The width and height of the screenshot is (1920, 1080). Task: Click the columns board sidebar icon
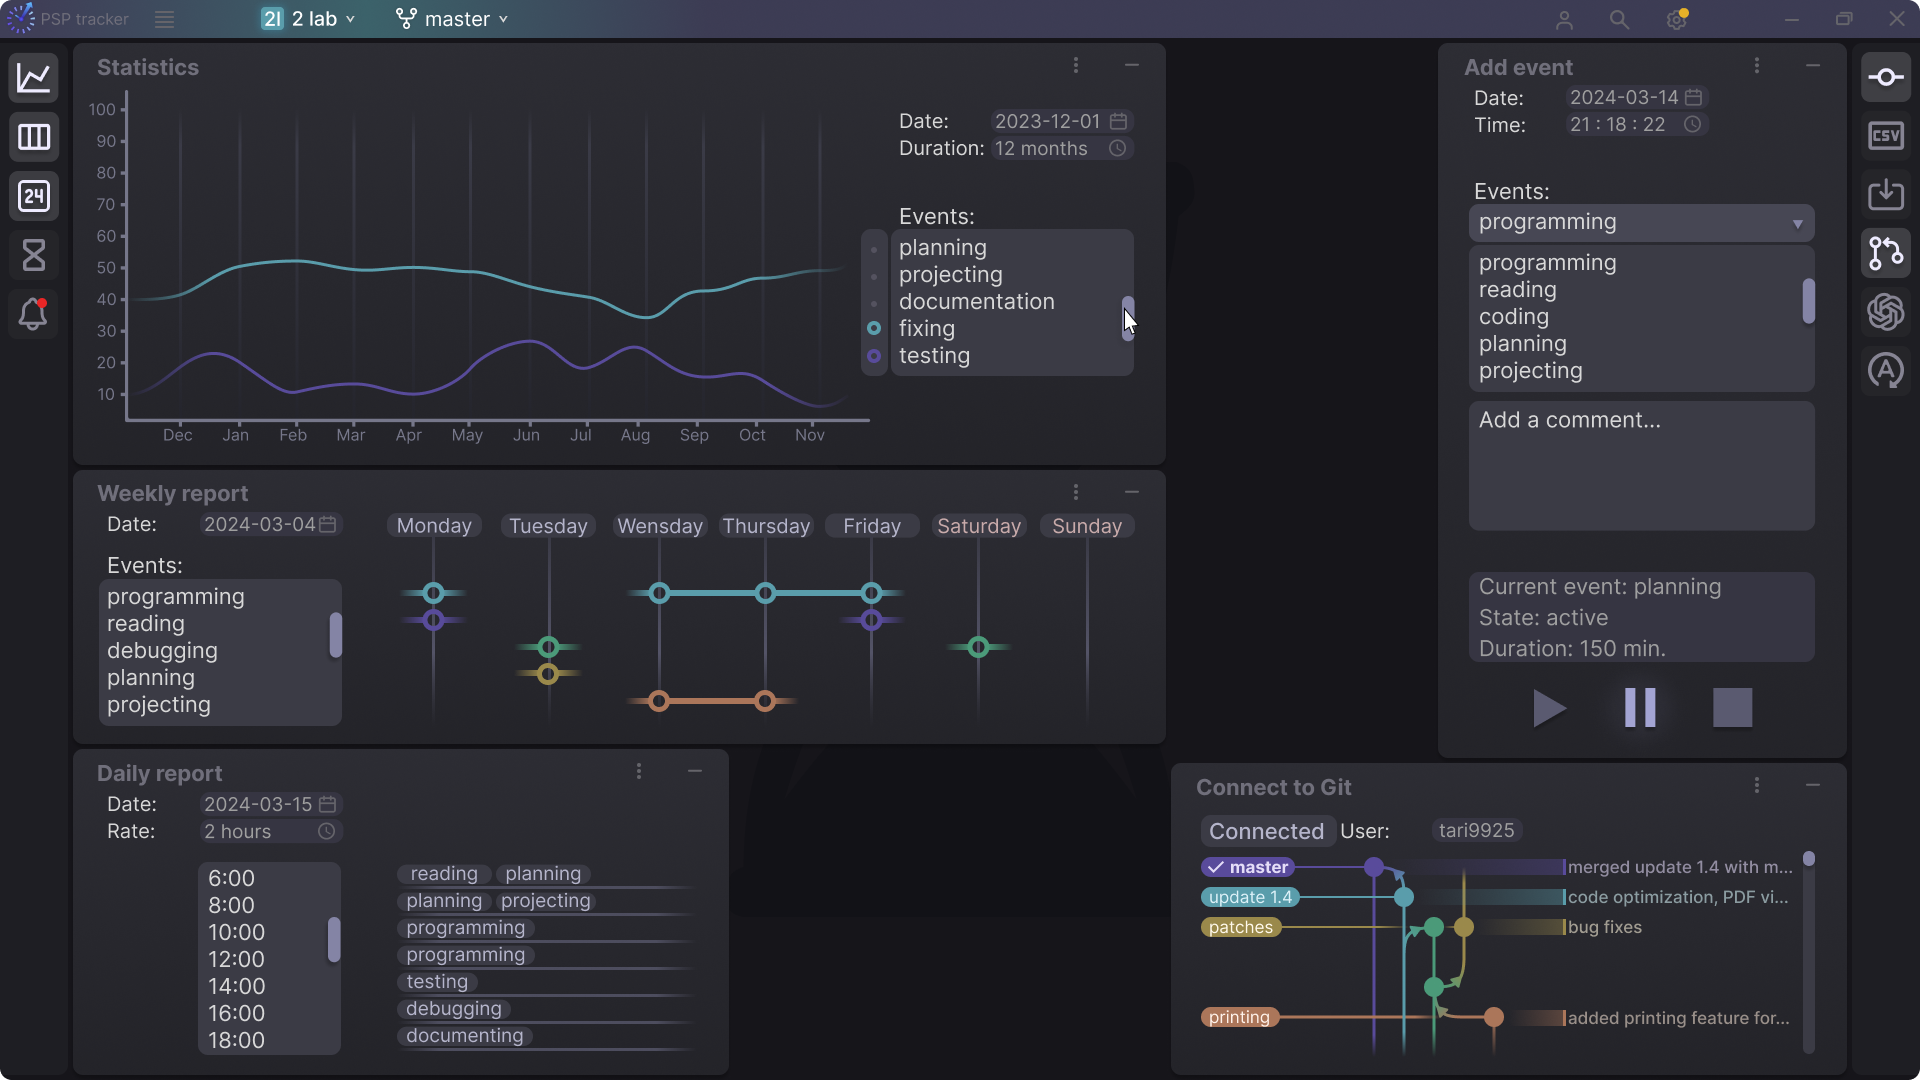[x=34, y=137]
